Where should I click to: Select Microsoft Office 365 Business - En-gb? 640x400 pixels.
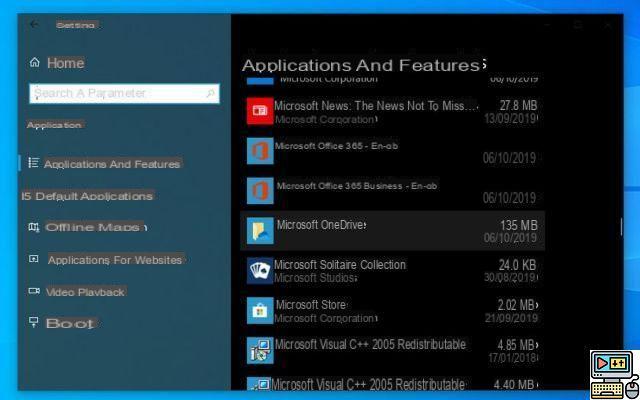pos(392,191)
